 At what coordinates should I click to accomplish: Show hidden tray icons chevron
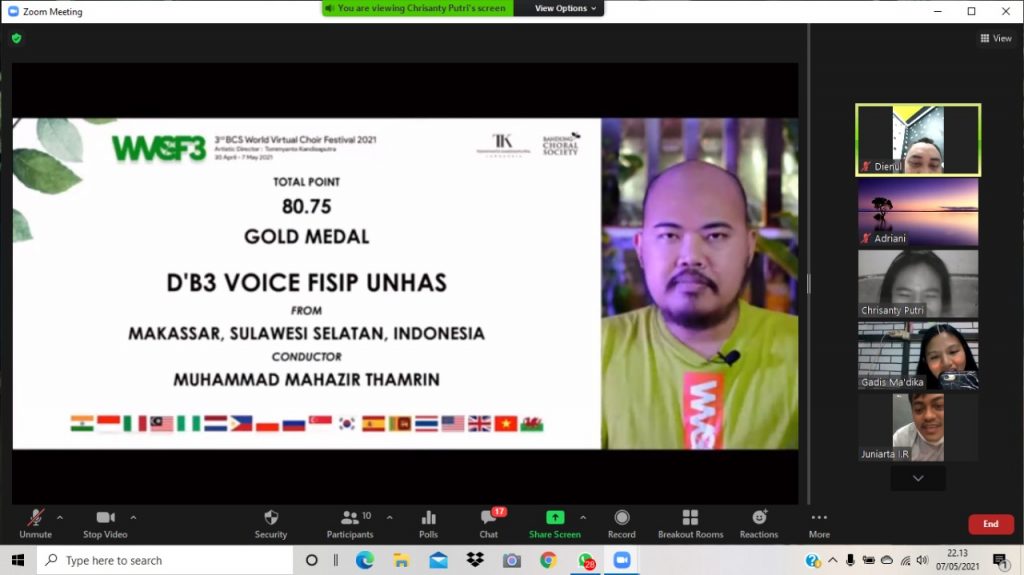[x=833, y=560]
